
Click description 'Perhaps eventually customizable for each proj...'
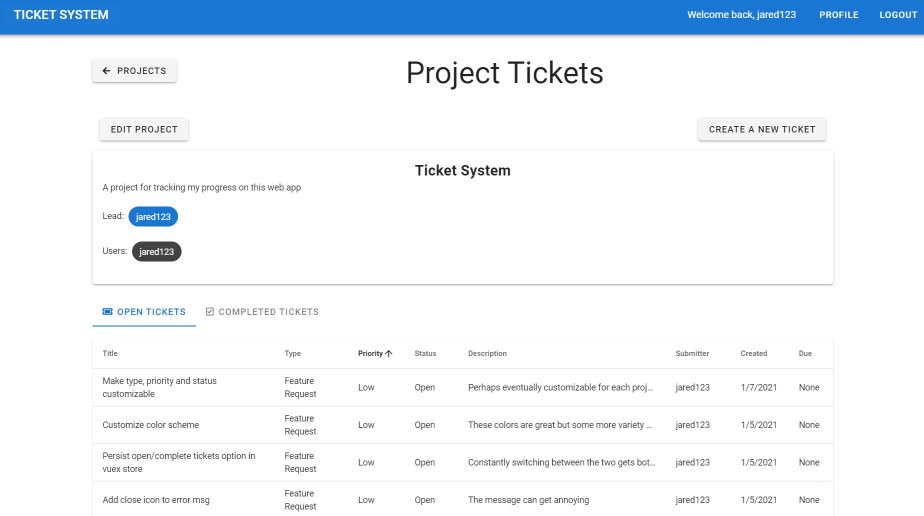point(560,388)
